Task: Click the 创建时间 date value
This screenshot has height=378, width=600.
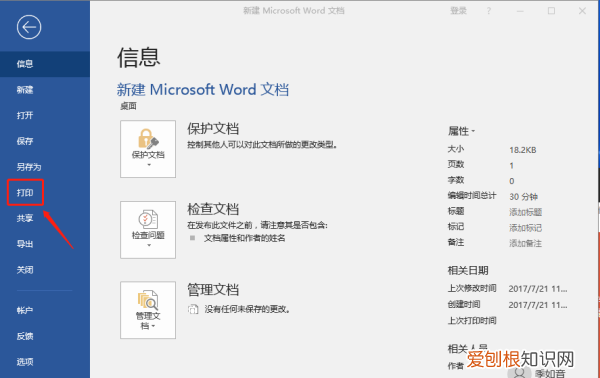Action: point(538,305)
